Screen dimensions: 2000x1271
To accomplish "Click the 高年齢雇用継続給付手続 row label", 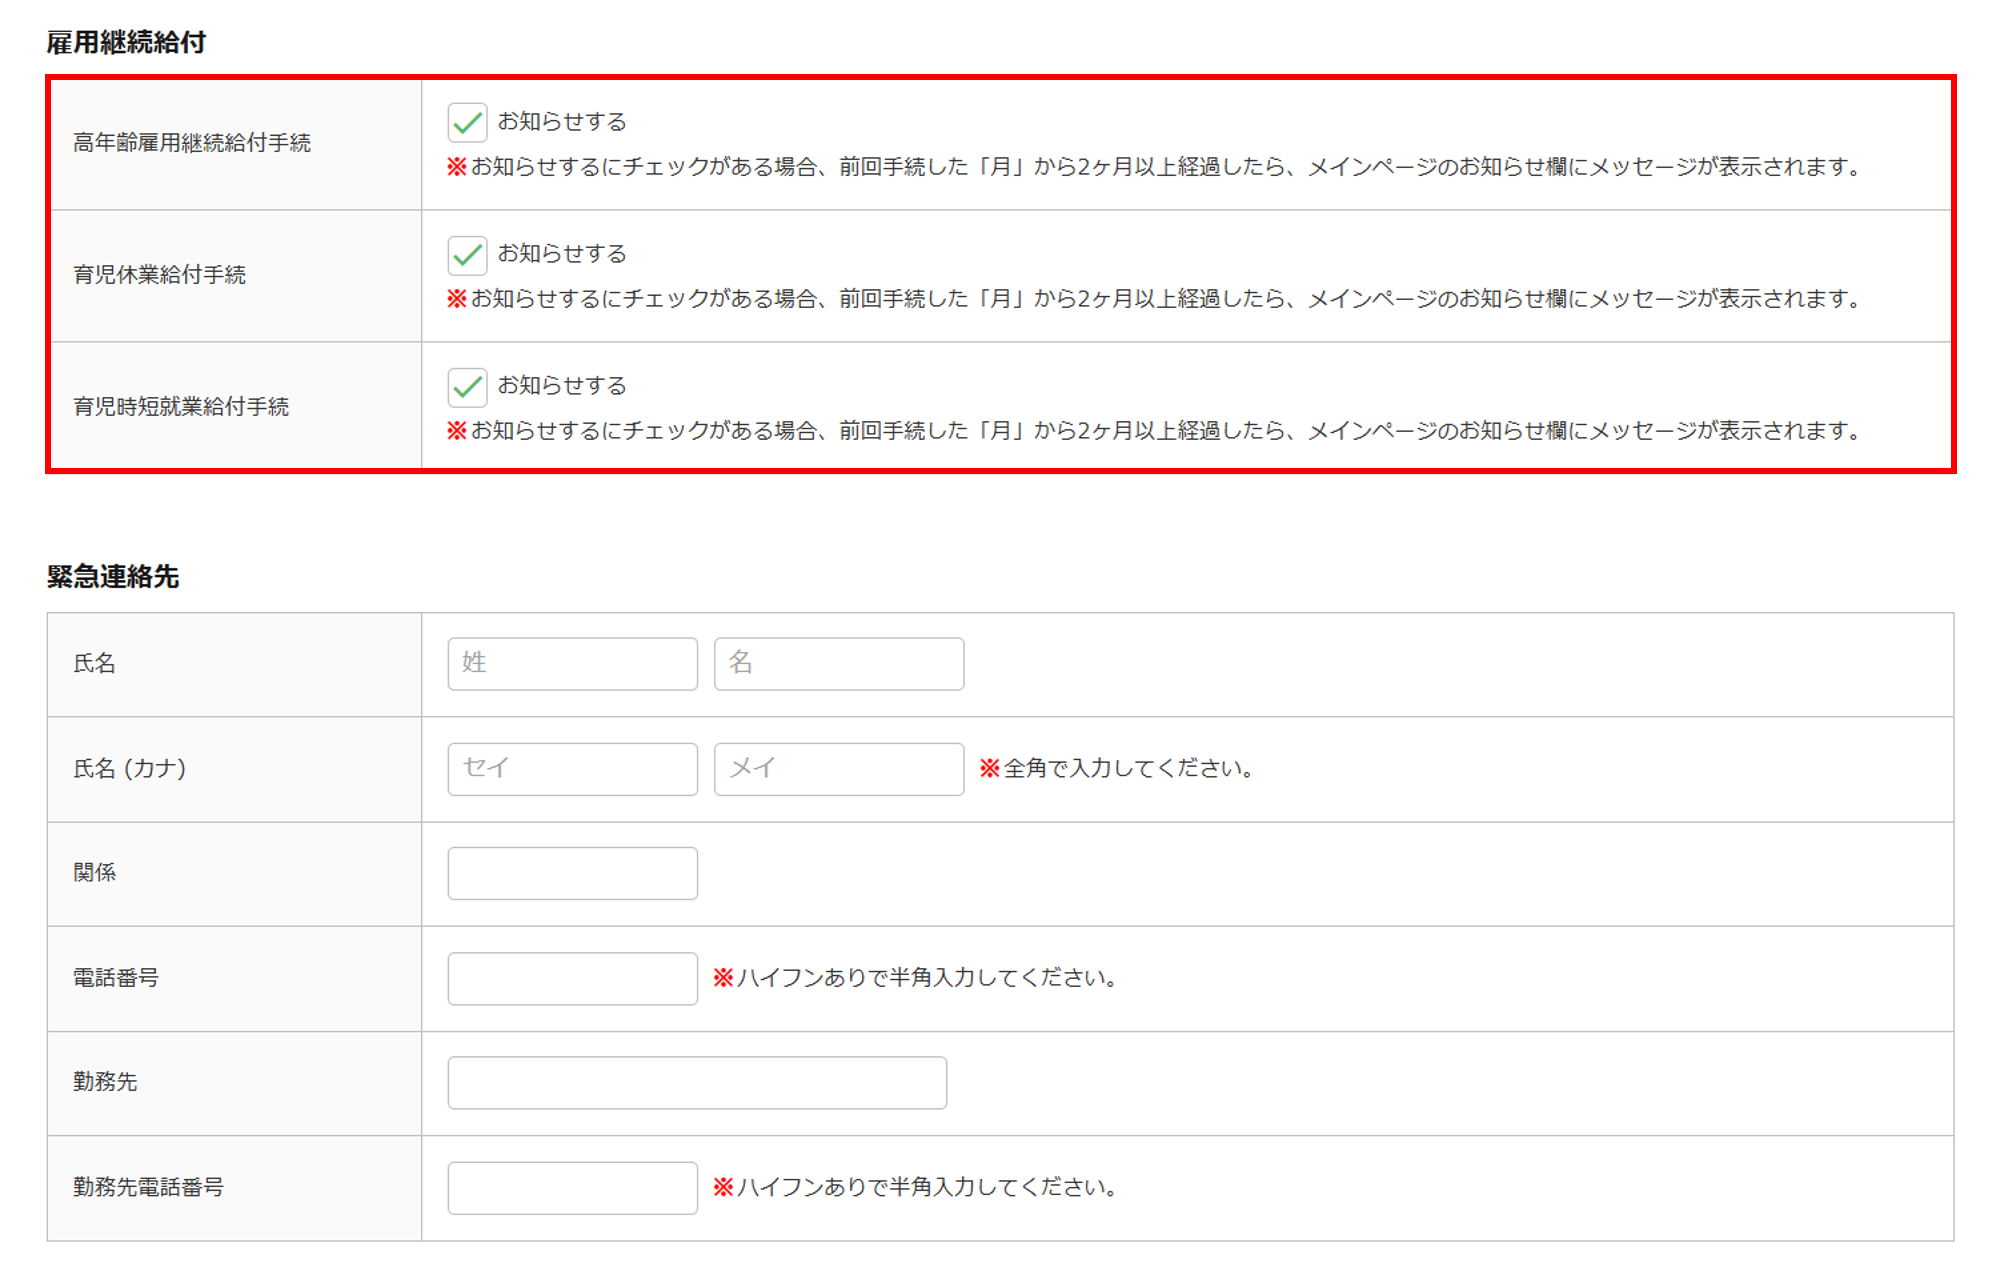I will 192,143.
